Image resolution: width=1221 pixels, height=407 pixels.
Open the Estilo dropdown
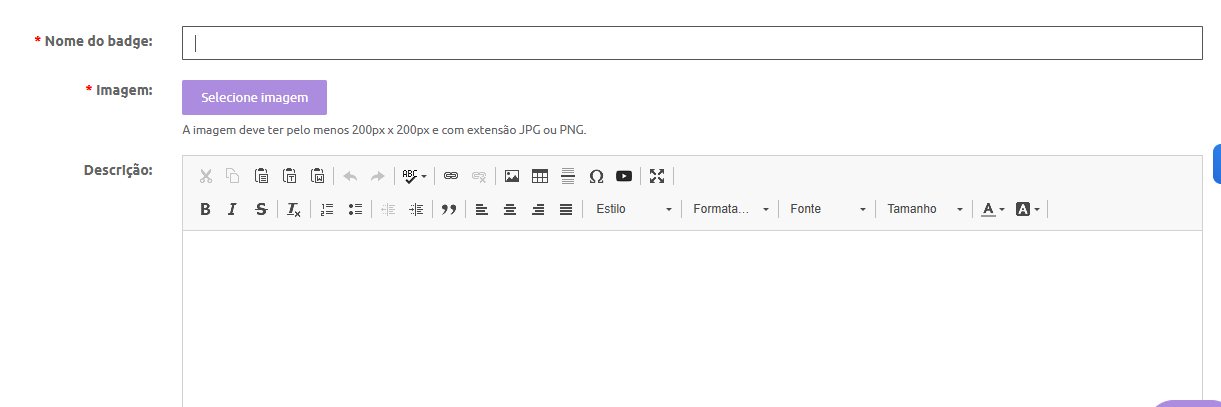pyautogui.click(x=633, y=209)
